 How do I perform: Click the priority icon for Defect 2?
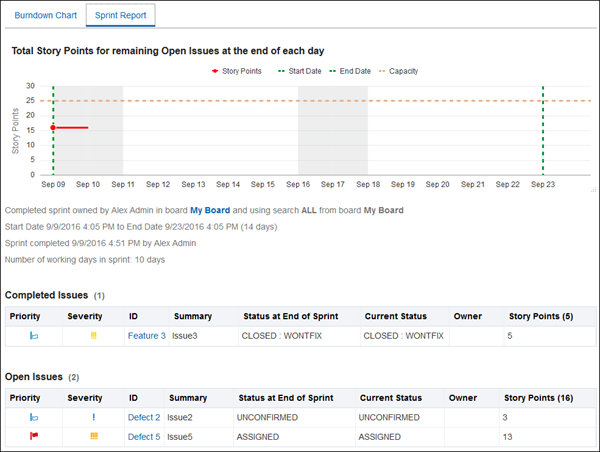click(x=34, y=417)
